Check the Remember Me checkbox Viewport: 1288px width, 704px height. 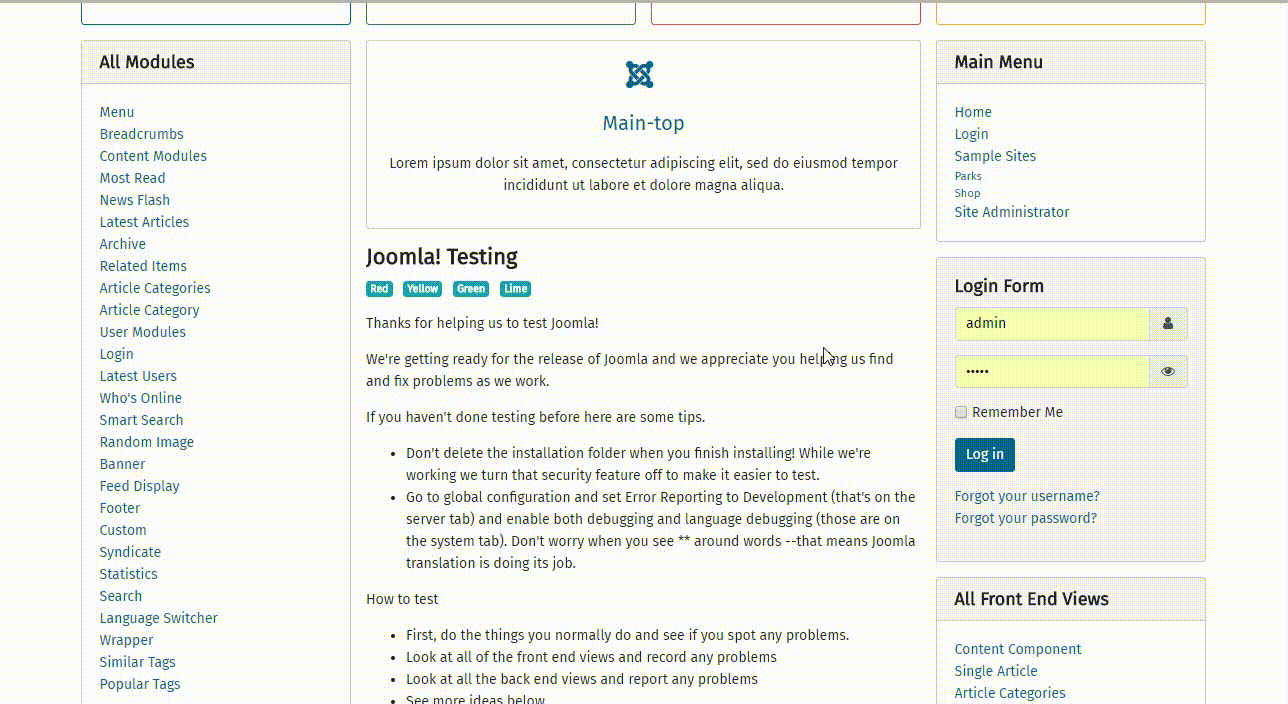tap(961, 412)
